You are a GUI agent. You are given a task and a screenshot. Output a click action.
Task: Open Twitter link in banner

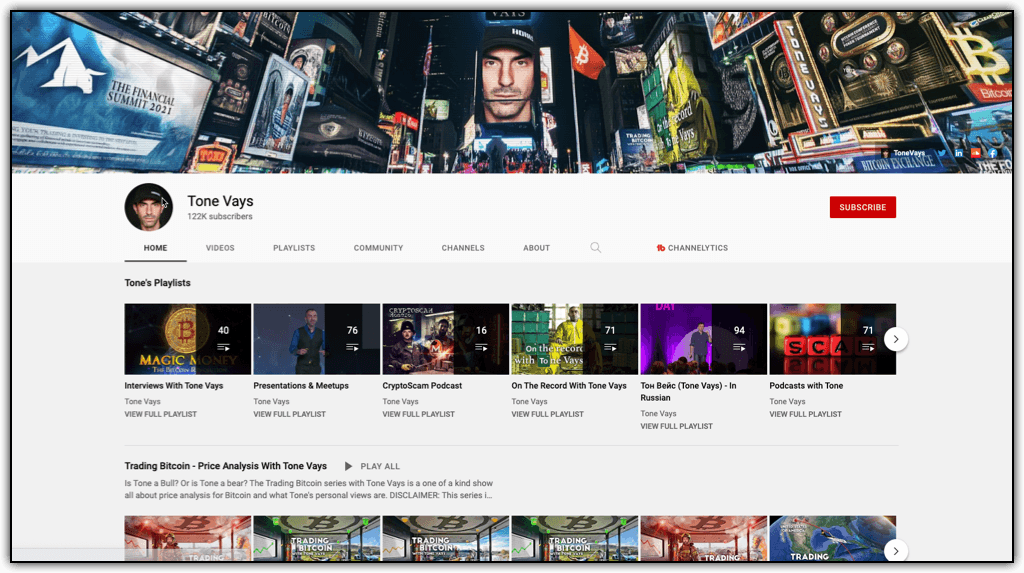pos(942,153)
